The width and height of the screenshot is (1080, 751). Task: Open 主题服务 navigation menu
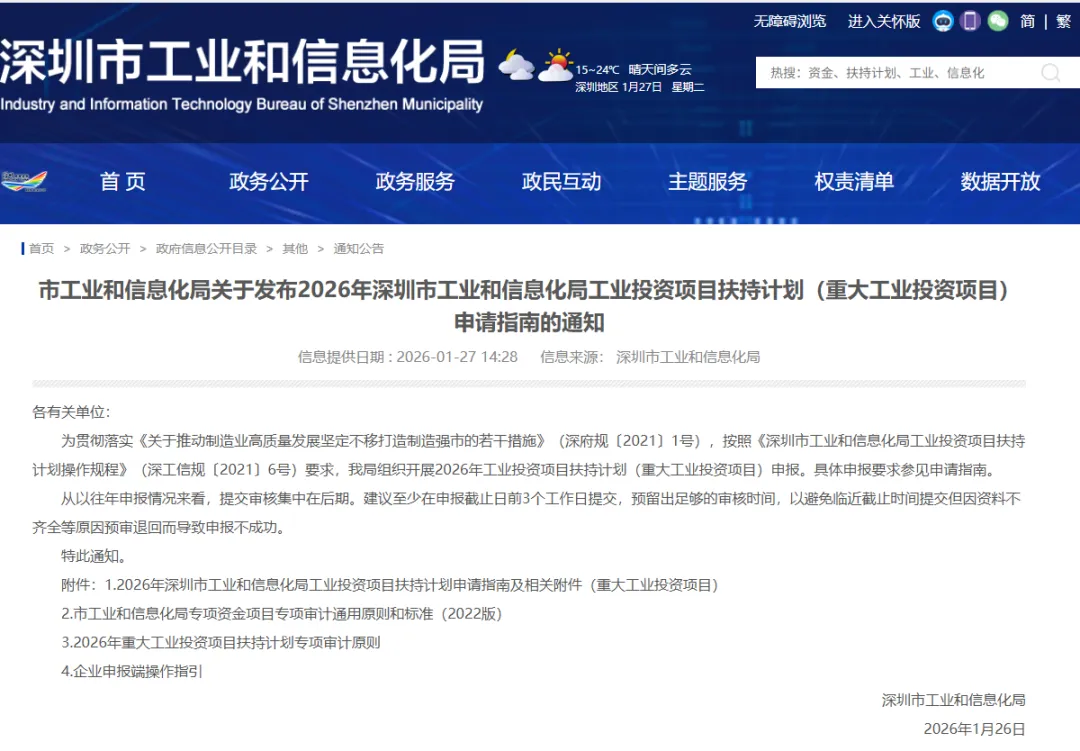point(708,181)
